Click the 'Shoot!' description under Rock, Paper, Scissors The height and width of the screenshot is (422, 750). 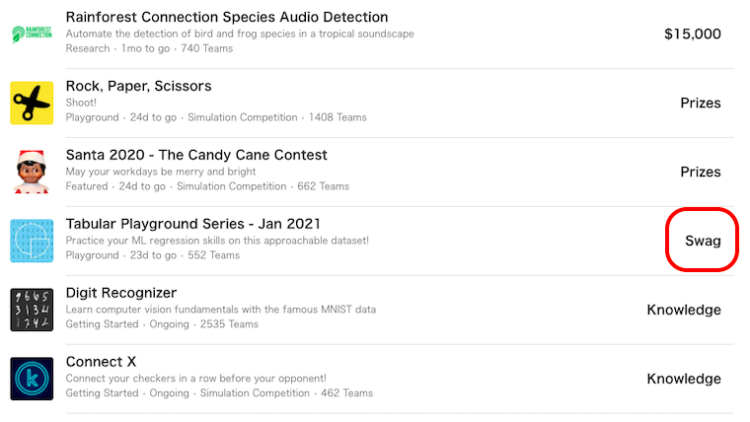pyautogui.click(x=81, y=102)
